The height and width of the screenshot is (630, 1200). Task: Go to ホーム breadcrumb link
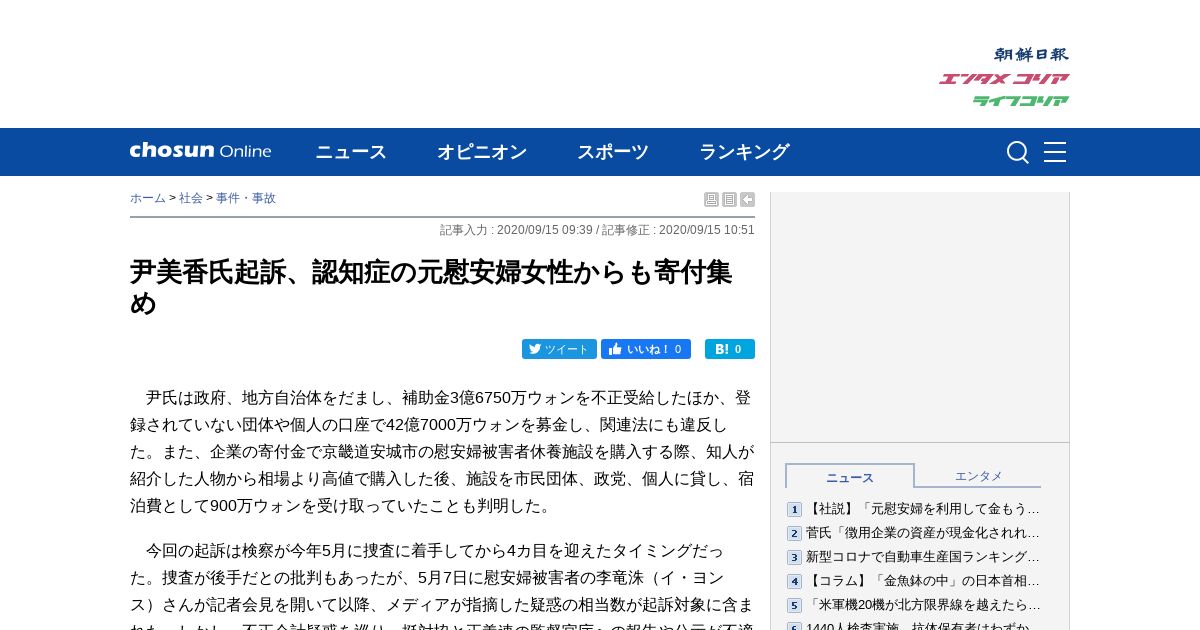coord(148,198)
